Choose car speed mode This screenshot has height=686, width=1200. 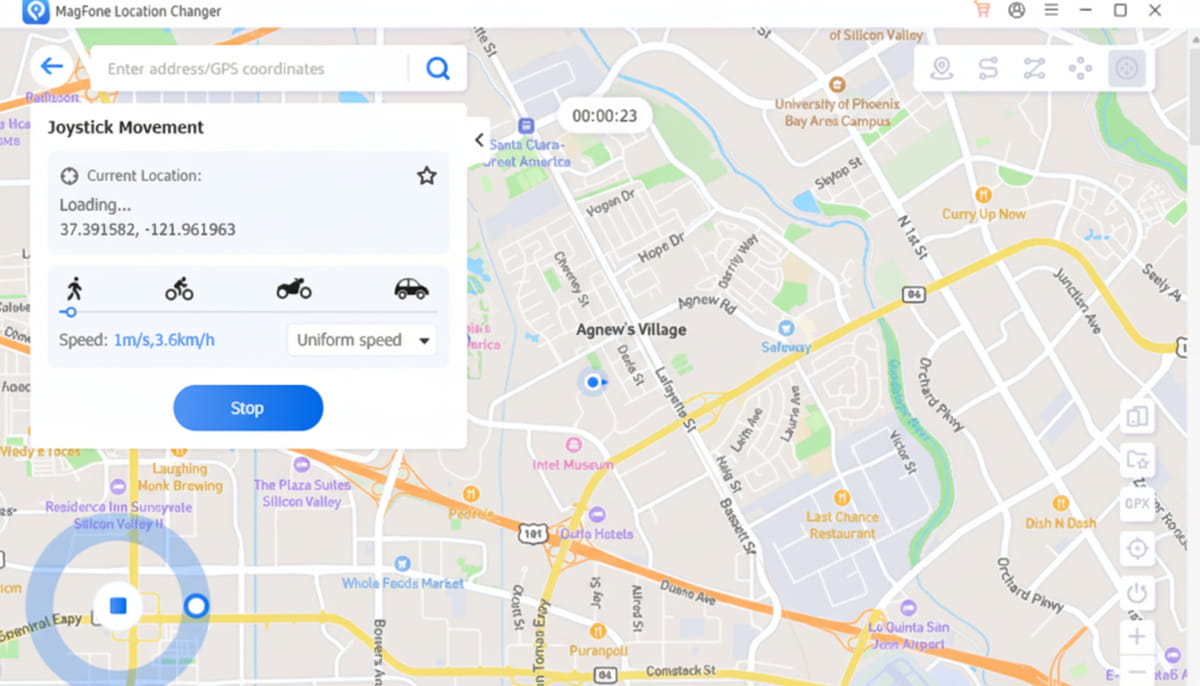[x=411, y=290]
